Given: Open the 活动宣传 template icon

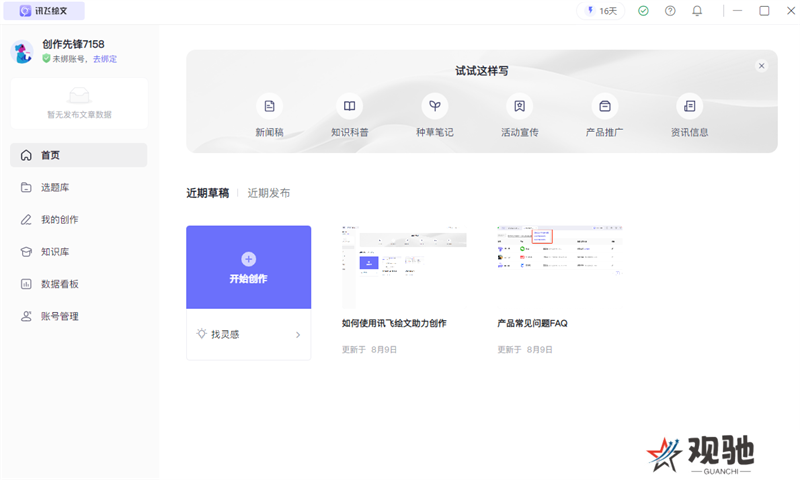Looking at the screenshot, I should (519, 106).
